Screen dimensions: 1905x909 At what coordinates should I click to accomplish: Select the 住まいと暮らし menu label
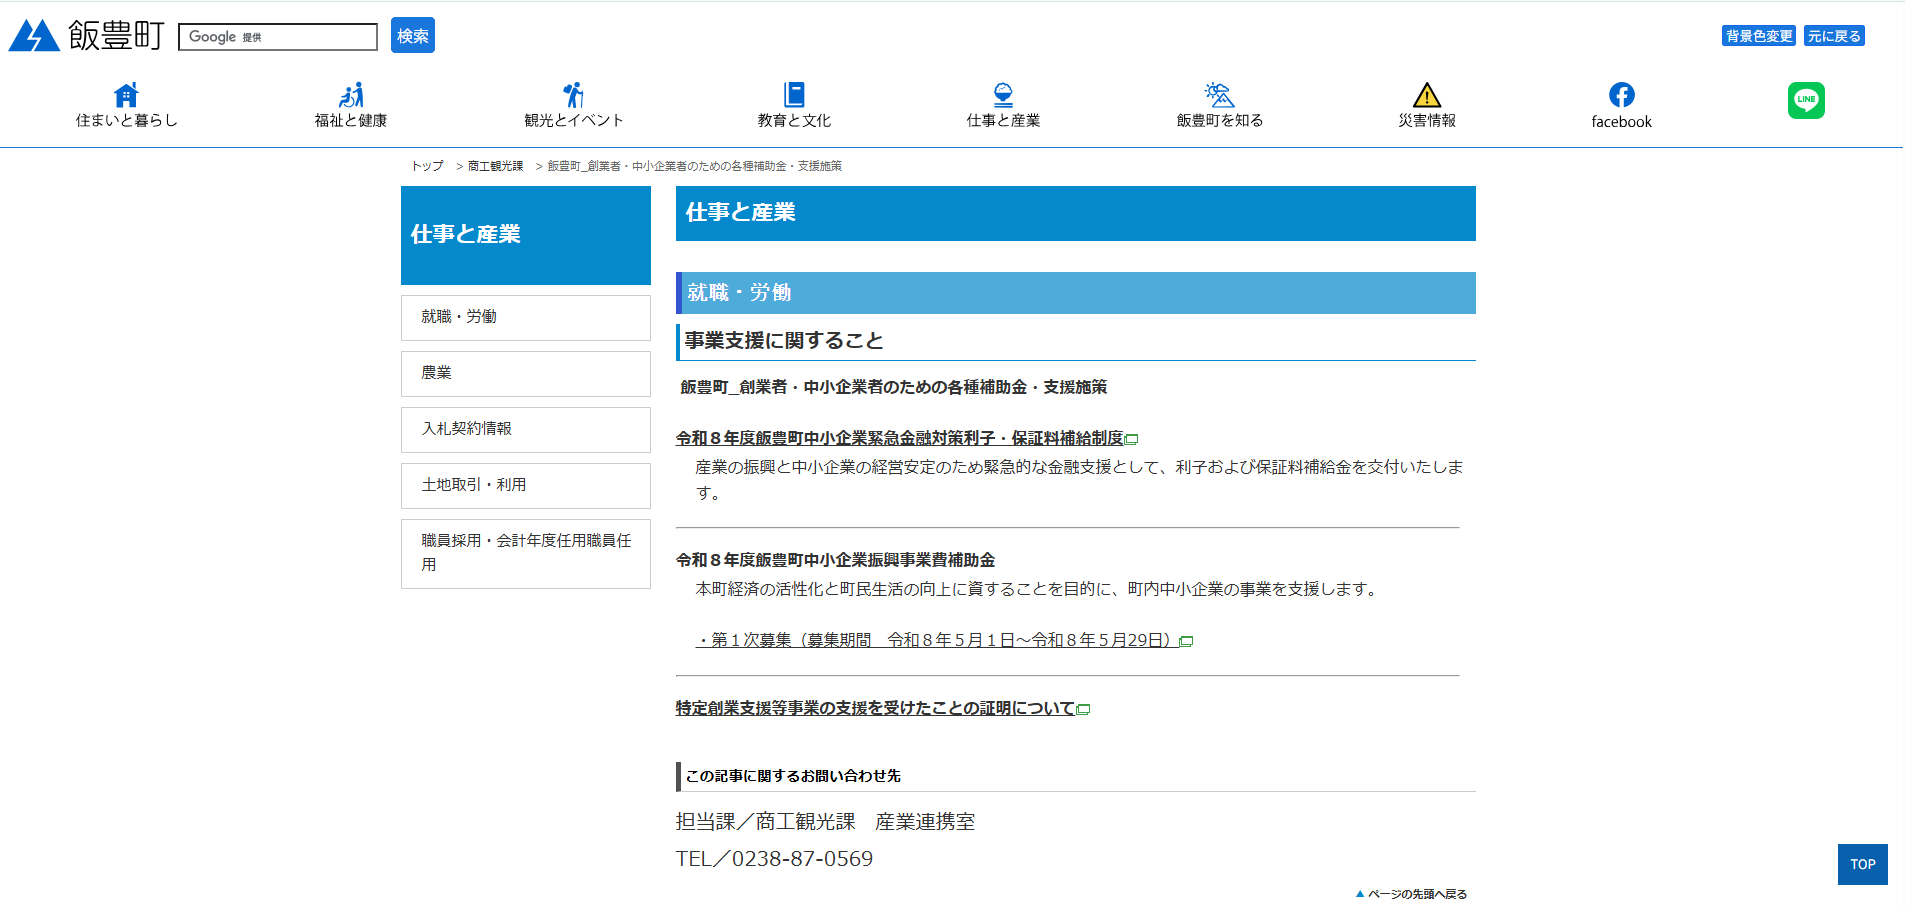click(126, 120)
